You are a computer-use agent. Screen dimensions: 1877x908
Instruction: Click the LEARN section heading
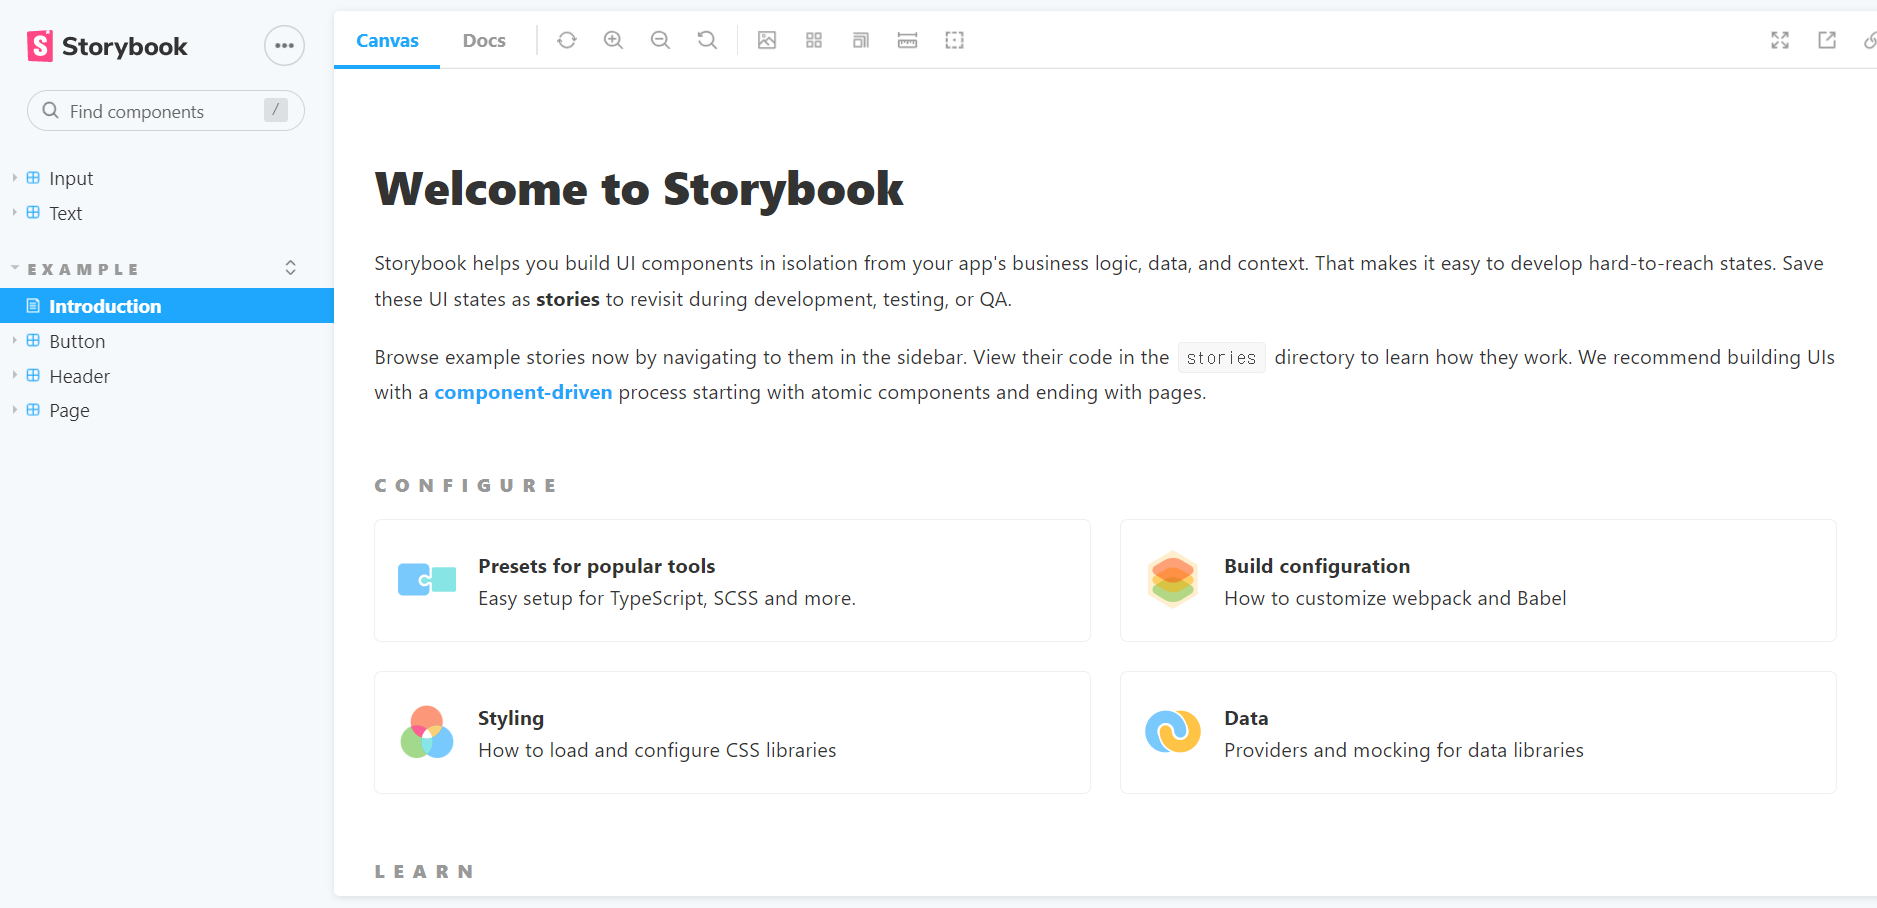coord(424,872)
